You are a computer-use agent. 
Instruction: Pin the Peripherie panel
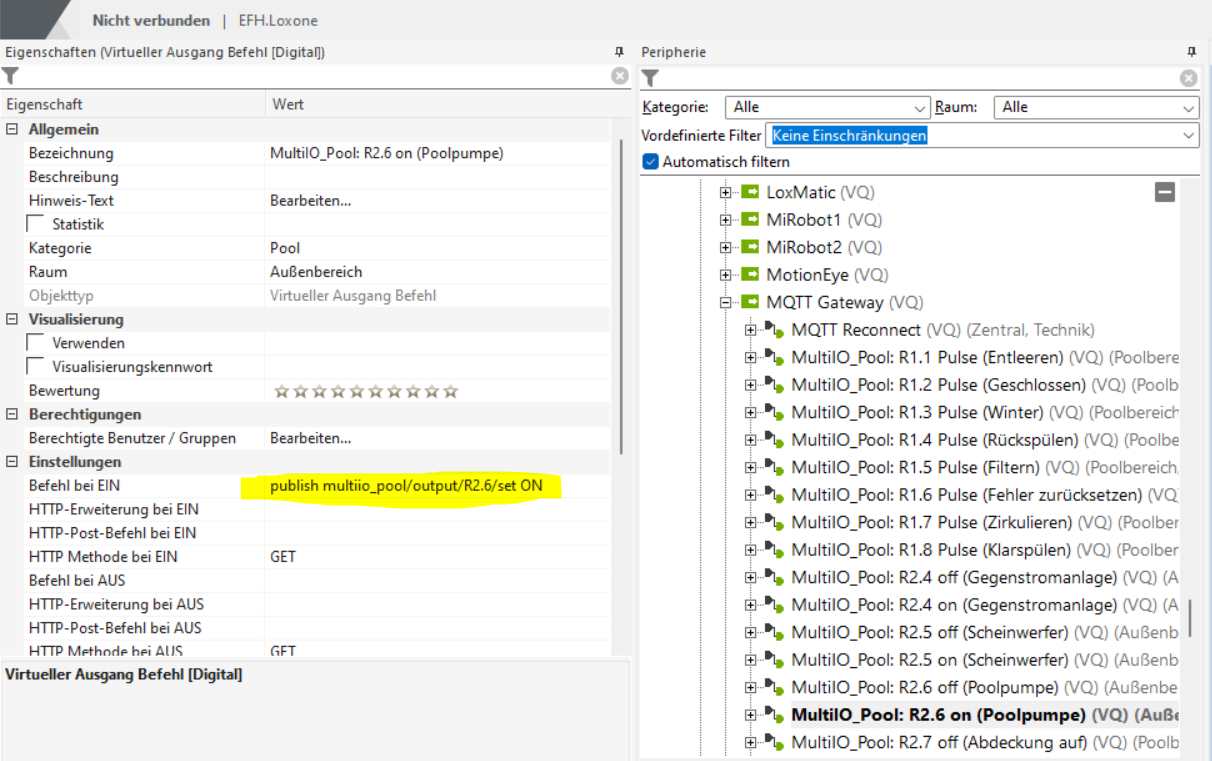tap(1191, 52)
